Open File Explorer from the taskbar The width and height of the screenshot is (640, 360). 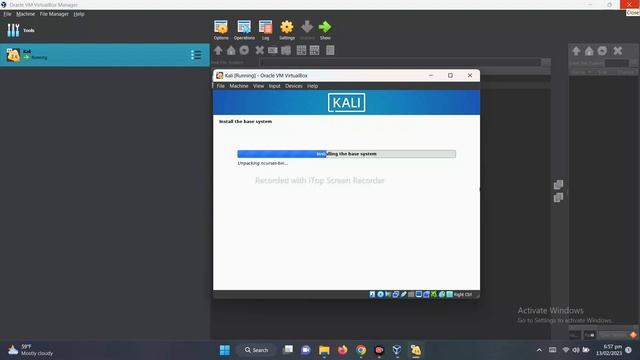(324, 350)
